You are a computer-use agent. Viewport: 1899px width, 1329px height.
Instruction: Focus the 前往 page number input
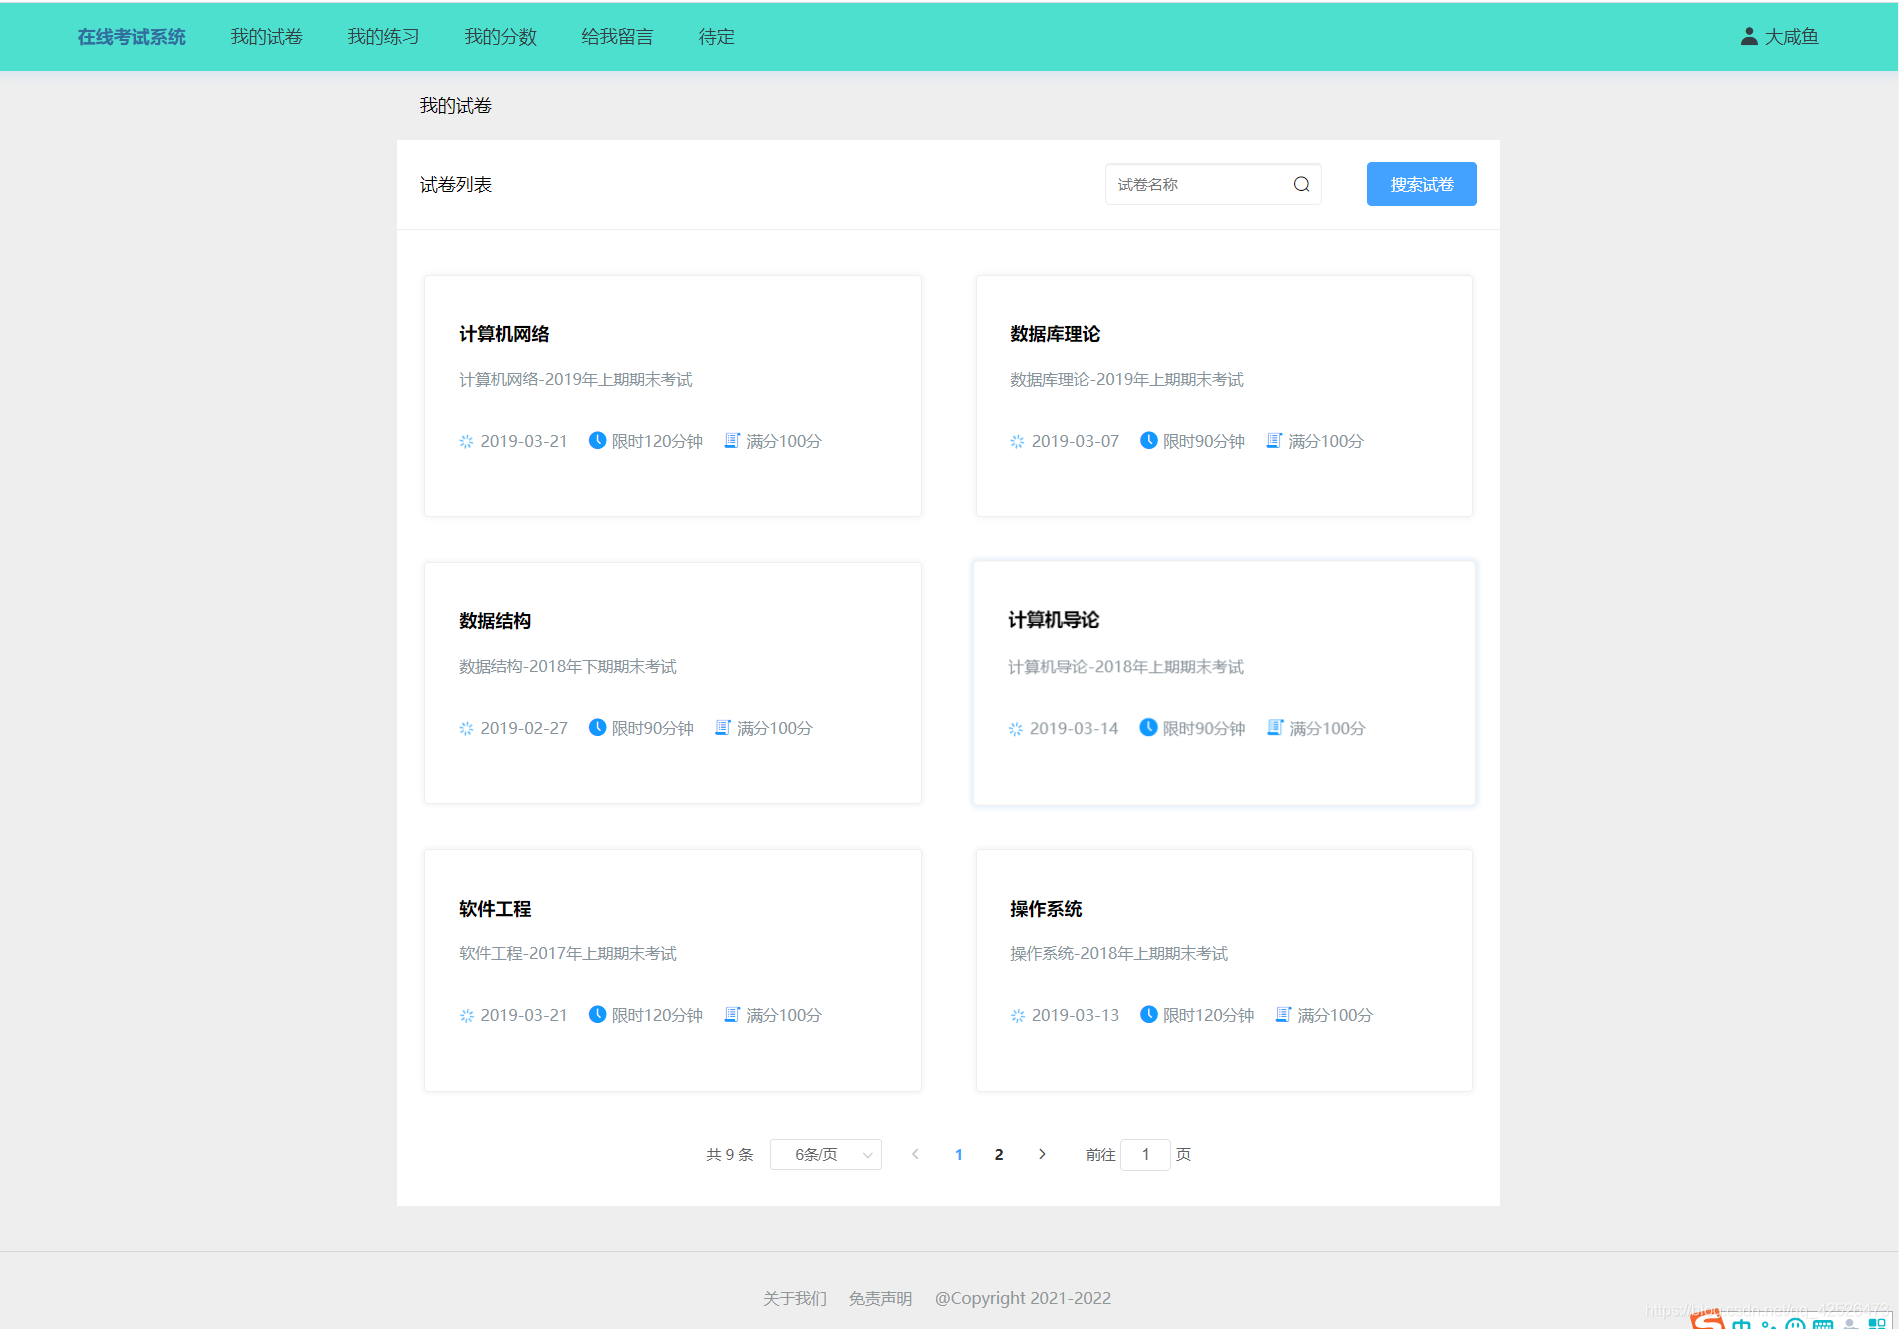(1146, 1154)
